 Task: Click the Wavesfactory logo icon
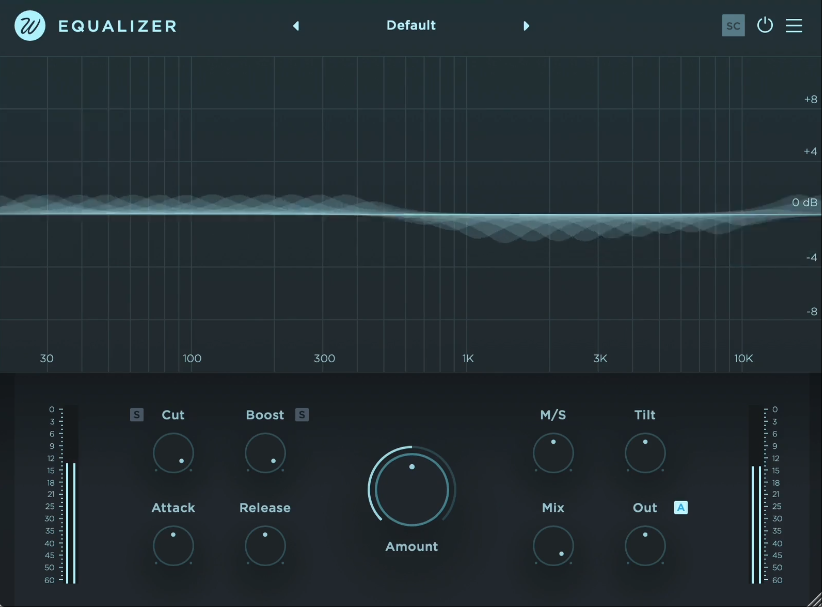click(x=30, y=26)
